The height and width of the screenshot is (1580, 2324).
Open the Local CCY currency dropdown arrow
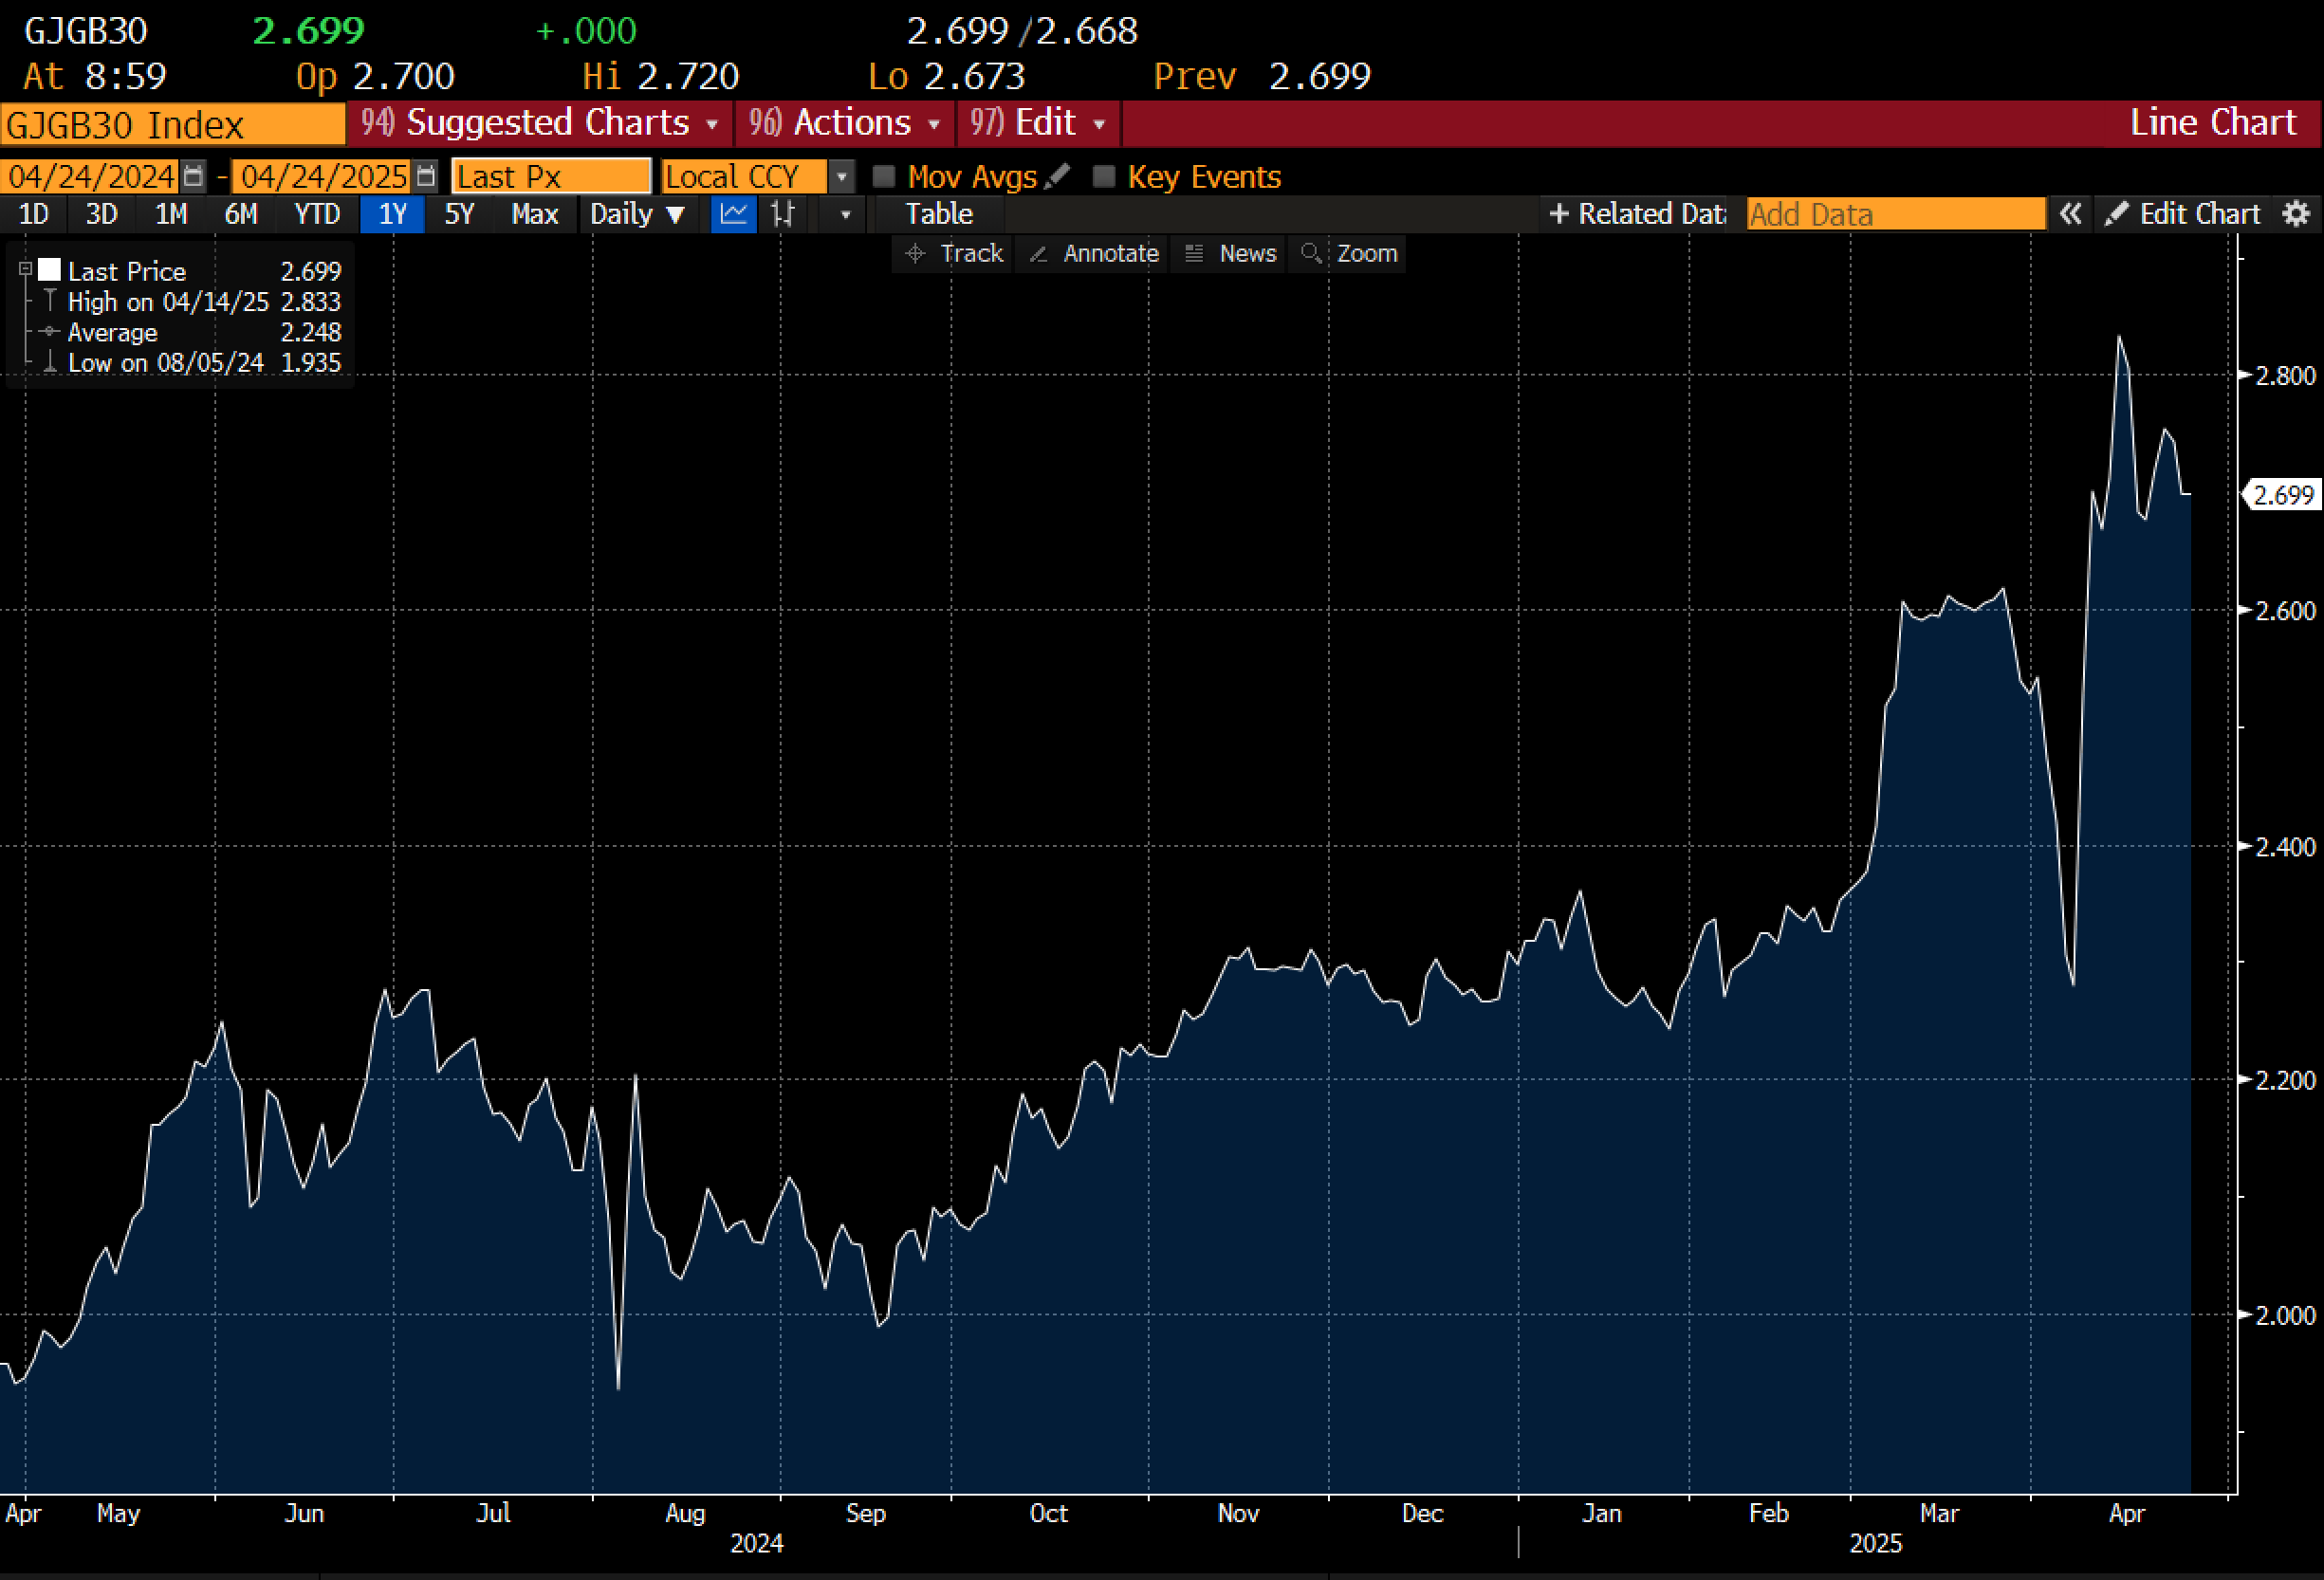[x=842, y=176]
